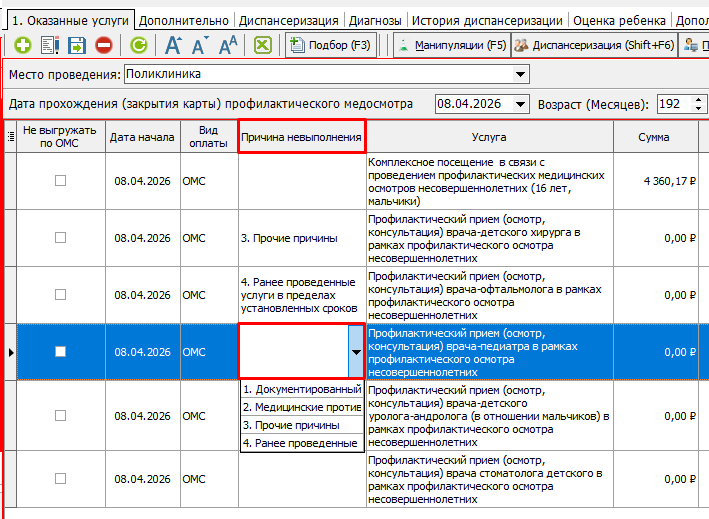
Task: Increment the 'Возраст (Месяцев)' spinner up arrow
Action: pyautogui.click(x=700, y=100)
